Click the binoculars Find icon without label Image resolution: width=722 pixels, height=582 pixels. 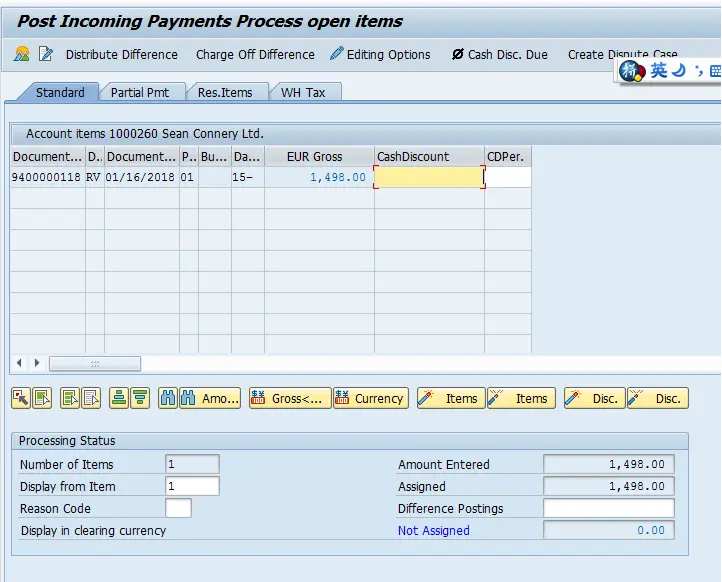(168, 398)
